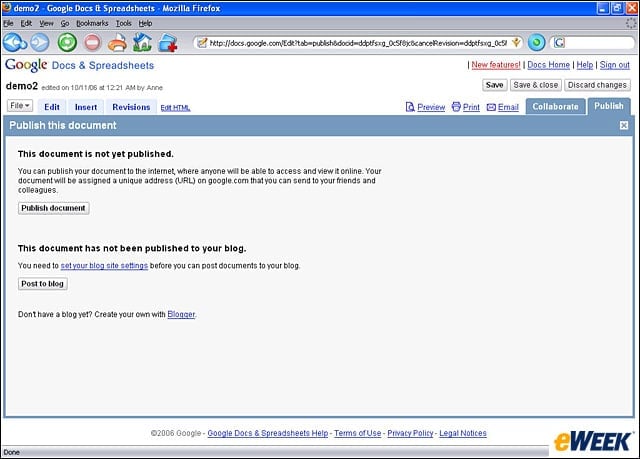
Task: Click the Save button
Action: 494,85
